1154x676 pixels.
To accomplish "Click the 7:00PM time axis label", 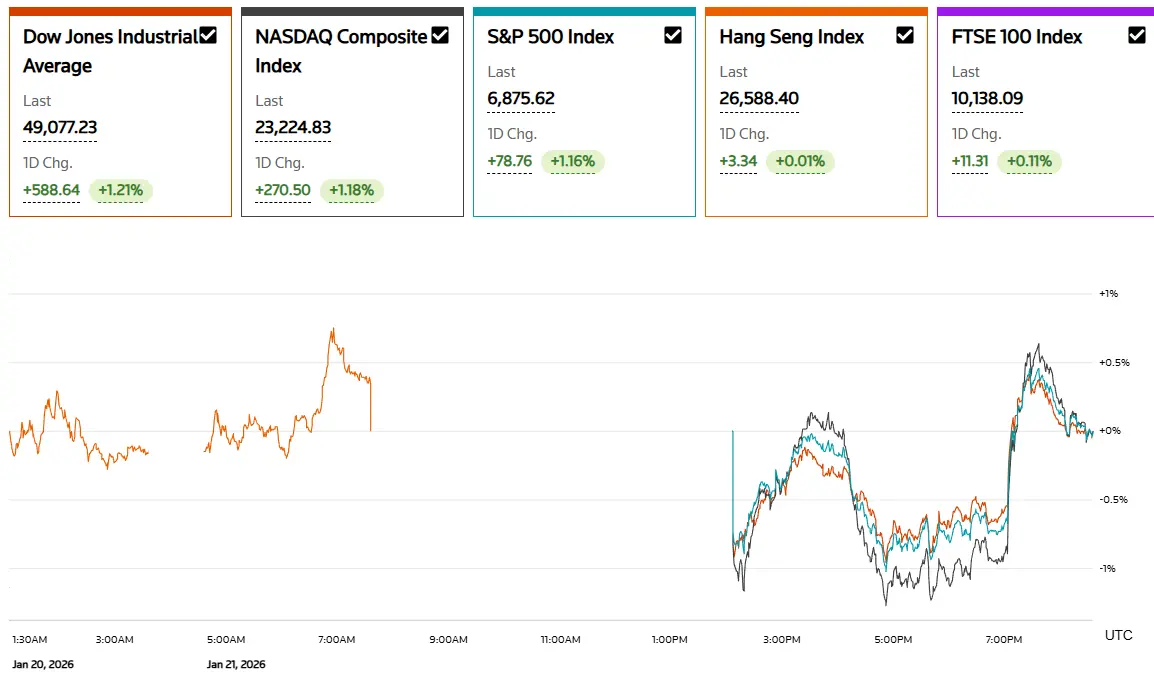I will 1003,639.
